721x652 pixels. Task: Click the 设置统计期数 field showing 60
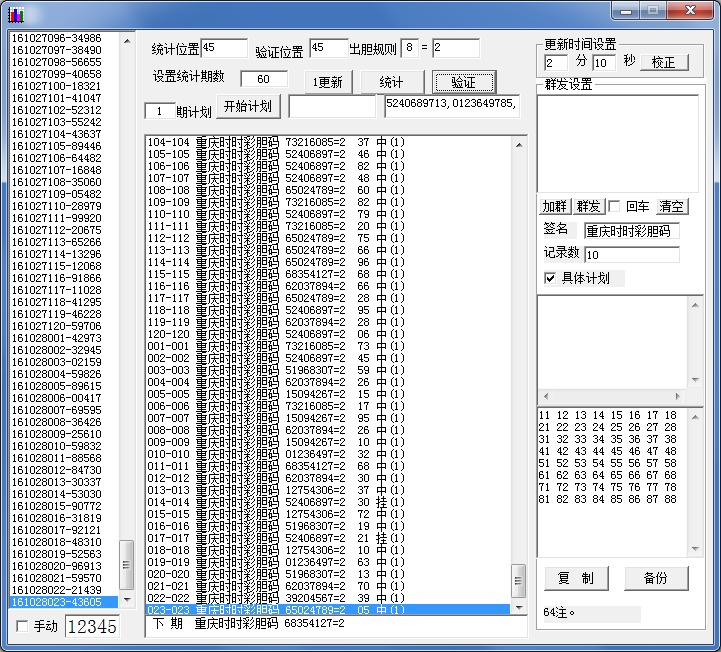(x=264, y=79)
